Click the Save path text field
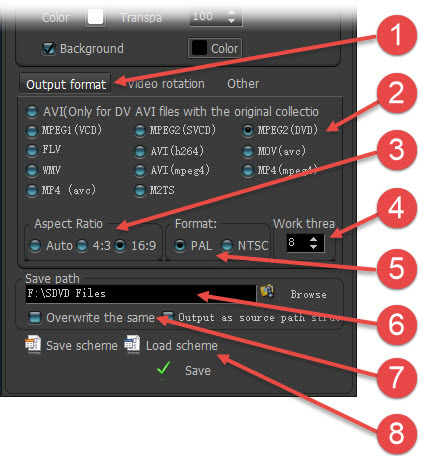The height and width of the screenshot is (456, 423). (x=141, y=294)
